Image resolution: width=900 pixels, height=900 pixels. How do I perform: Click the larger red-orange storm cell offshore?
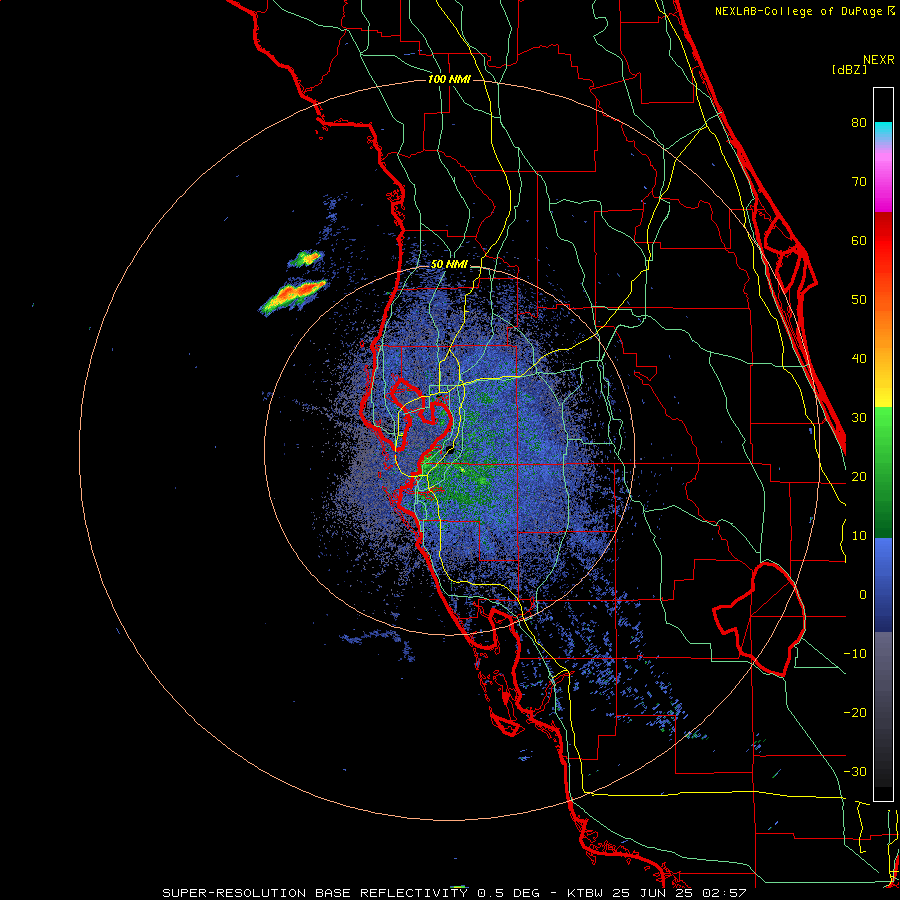293,297
